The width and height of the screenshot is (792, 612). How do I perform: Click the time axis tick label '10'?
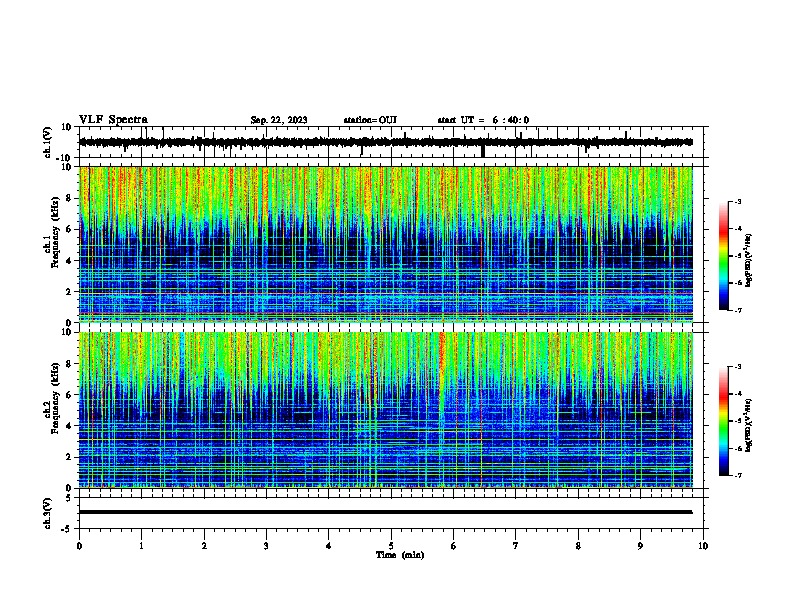[703, 546]
